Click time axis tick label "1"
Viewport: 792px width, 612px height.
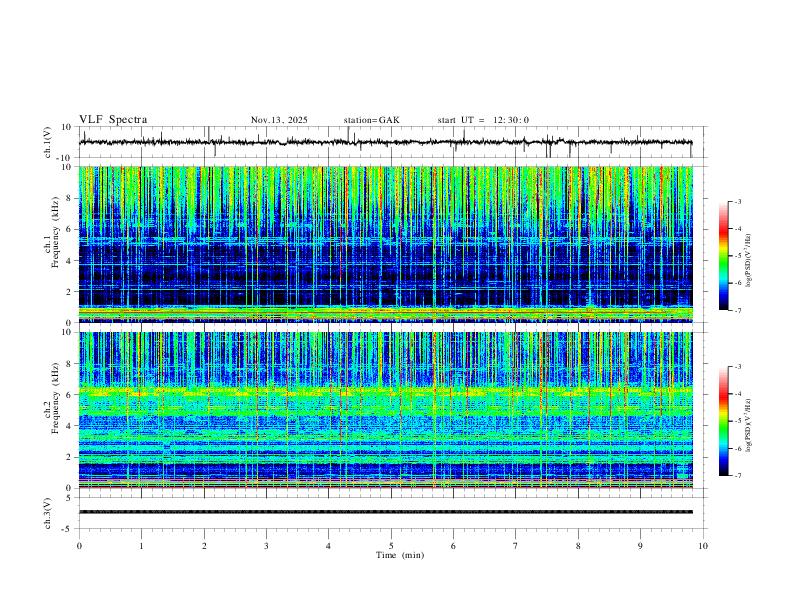pos(141,546)
